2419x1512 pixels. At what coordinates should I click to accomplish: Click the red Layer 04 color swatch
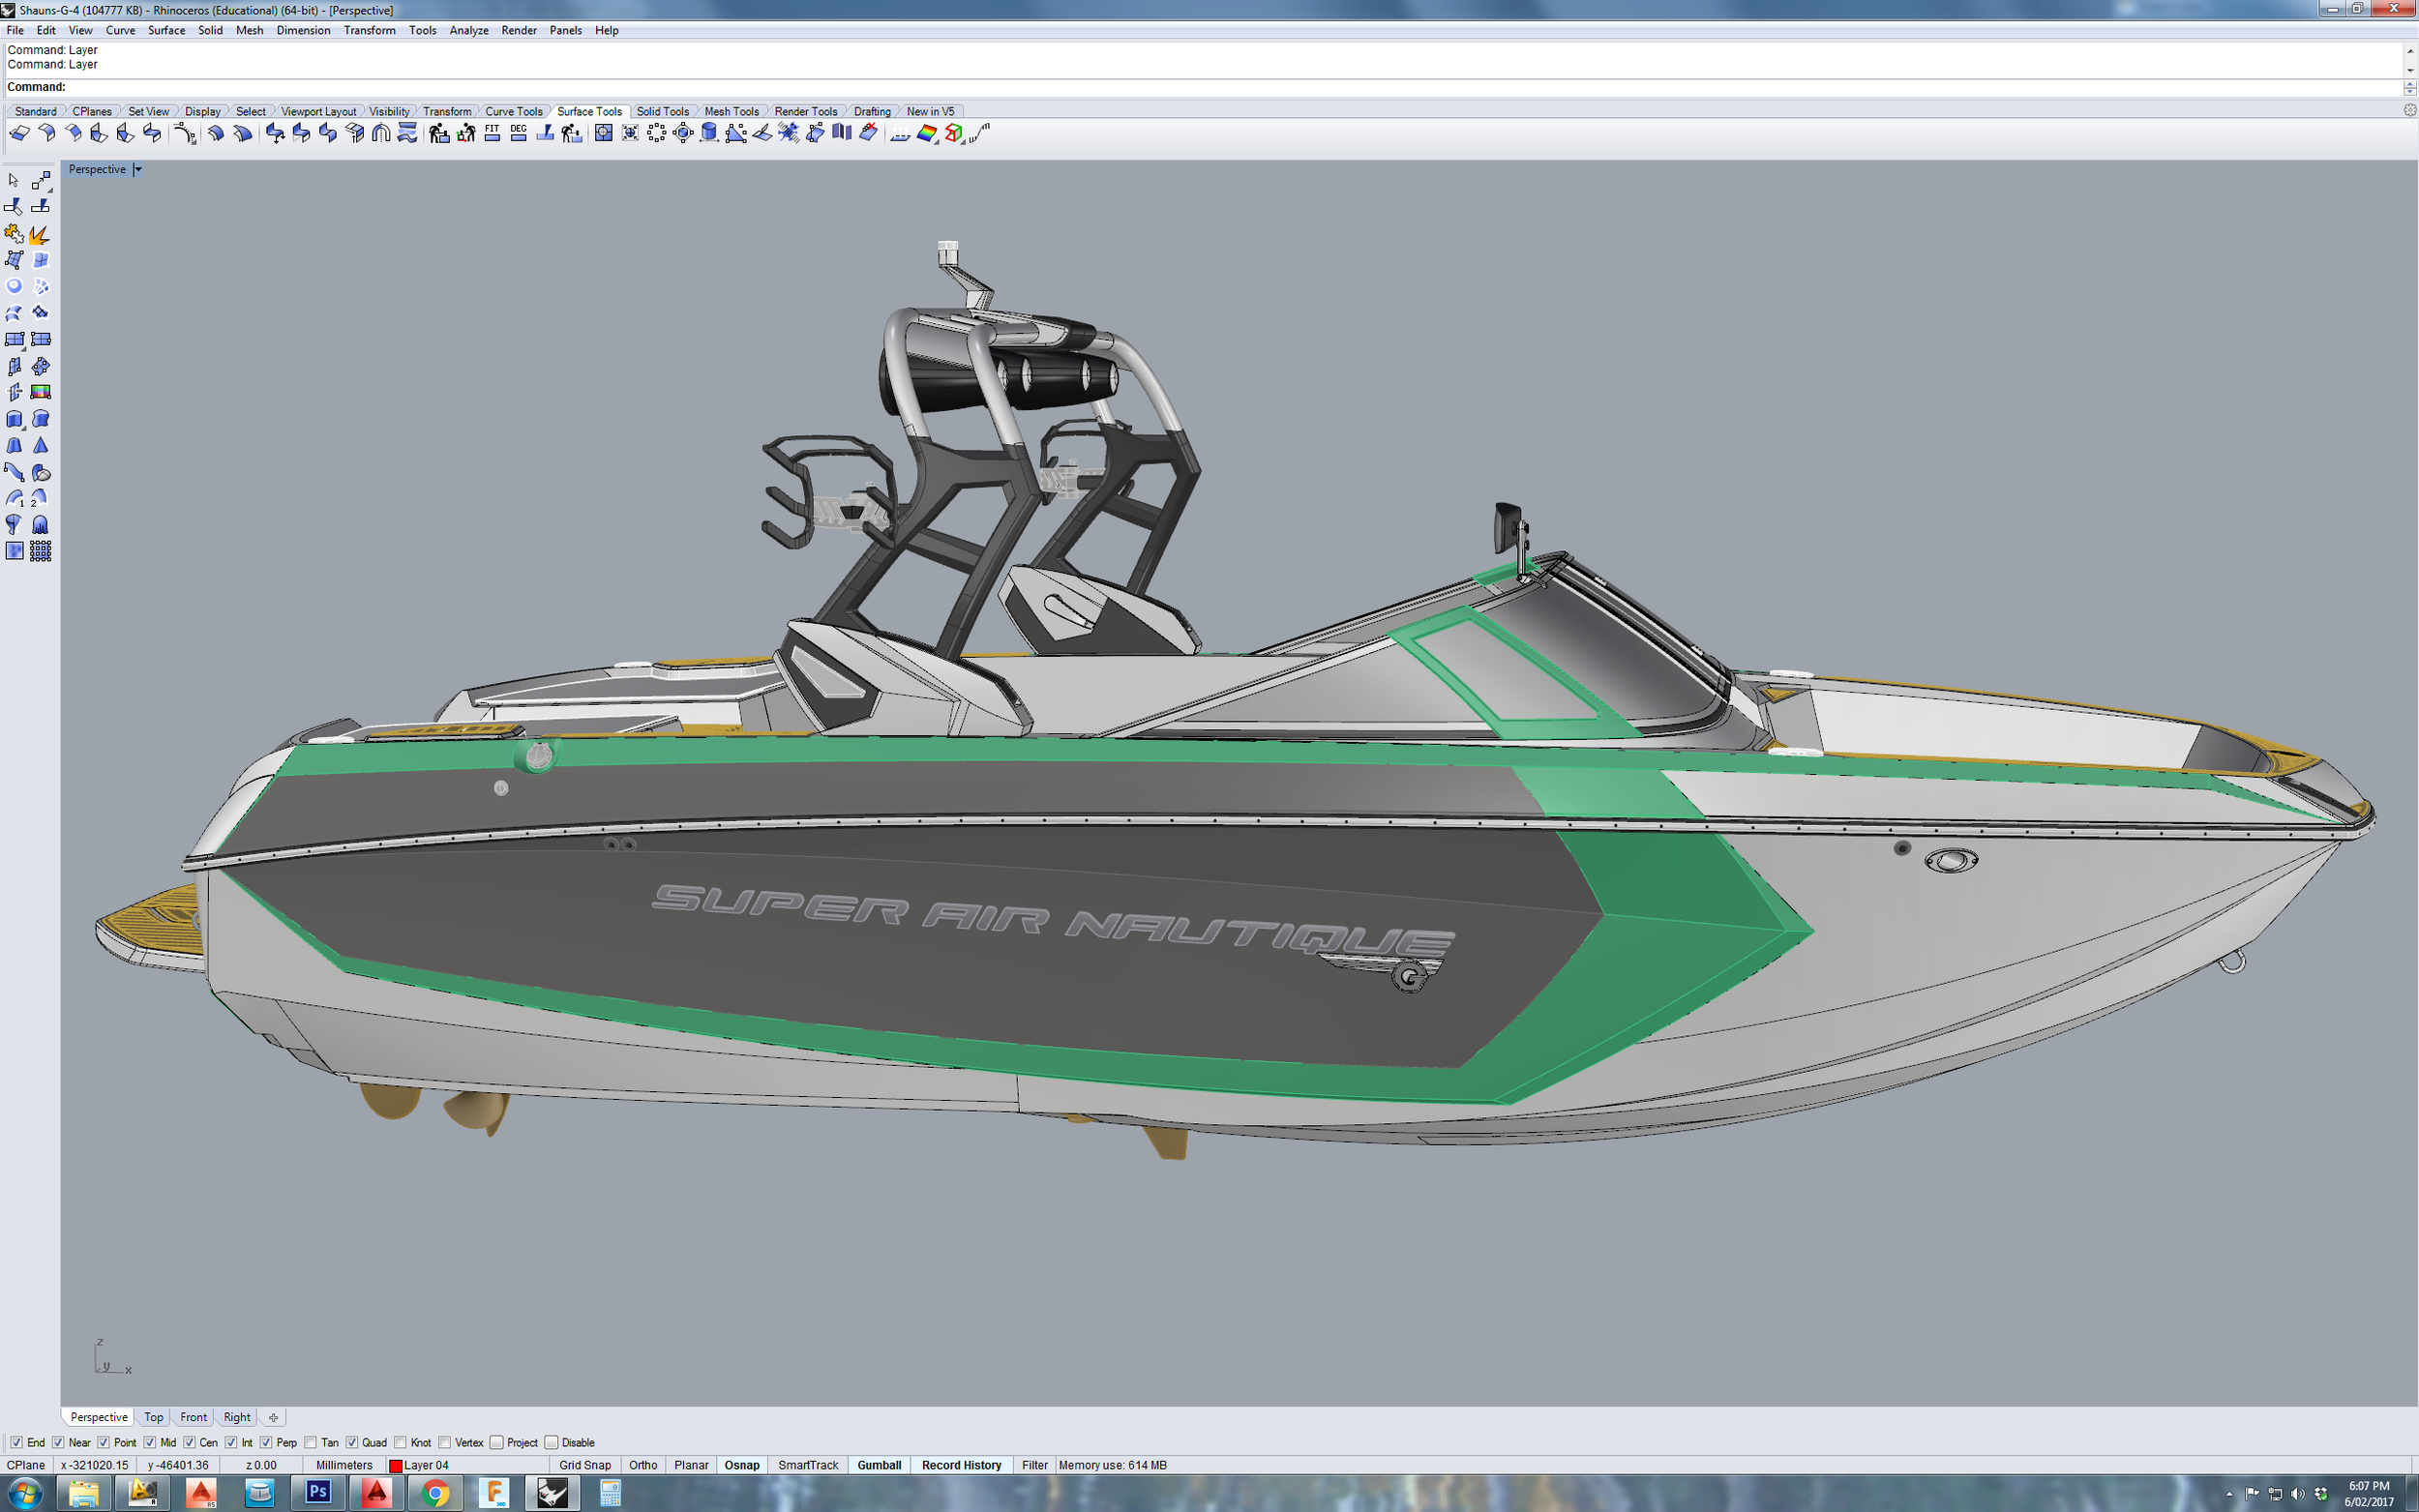pos(395,1466)
